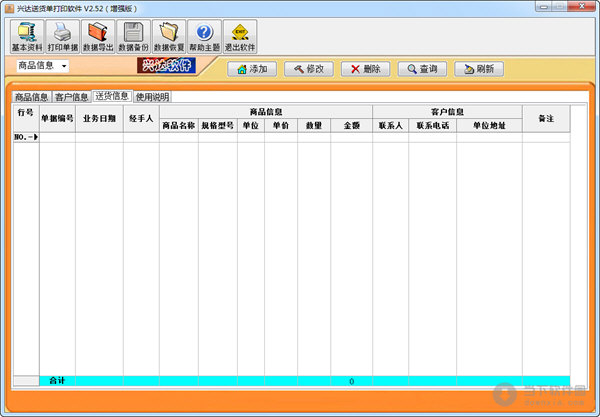Click the 退出软件 exit icon
The width and height of the screenshot is (600, 417).
tap(240, 37)
